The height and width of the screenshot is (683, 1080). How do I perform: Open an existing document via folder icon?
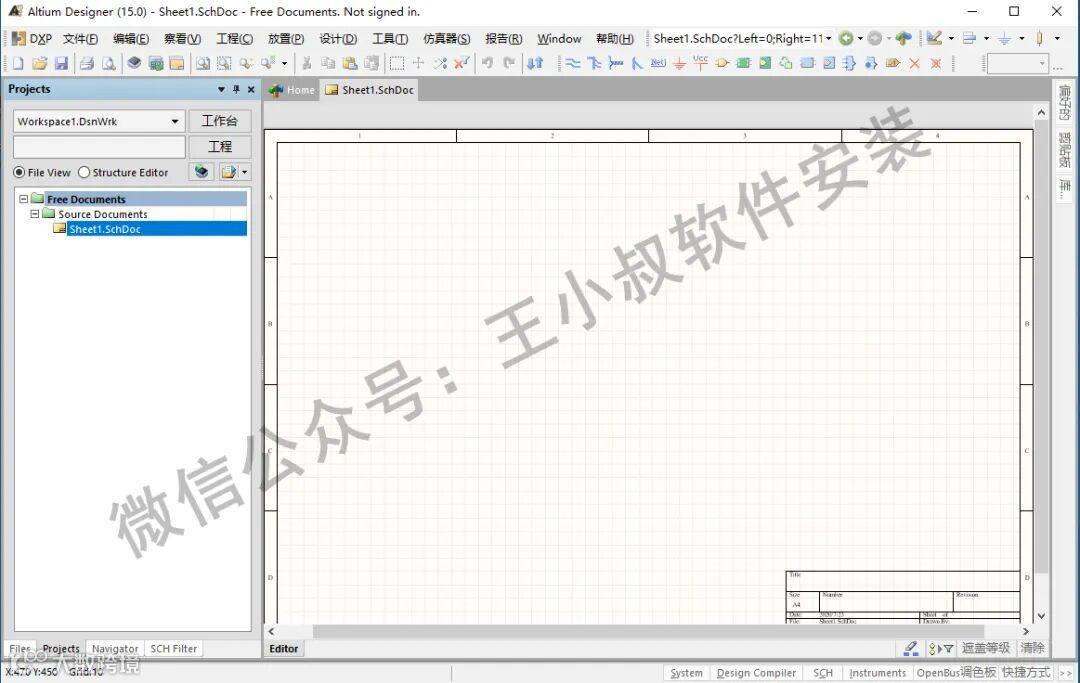pyautogui.click(x=39, y=63)
